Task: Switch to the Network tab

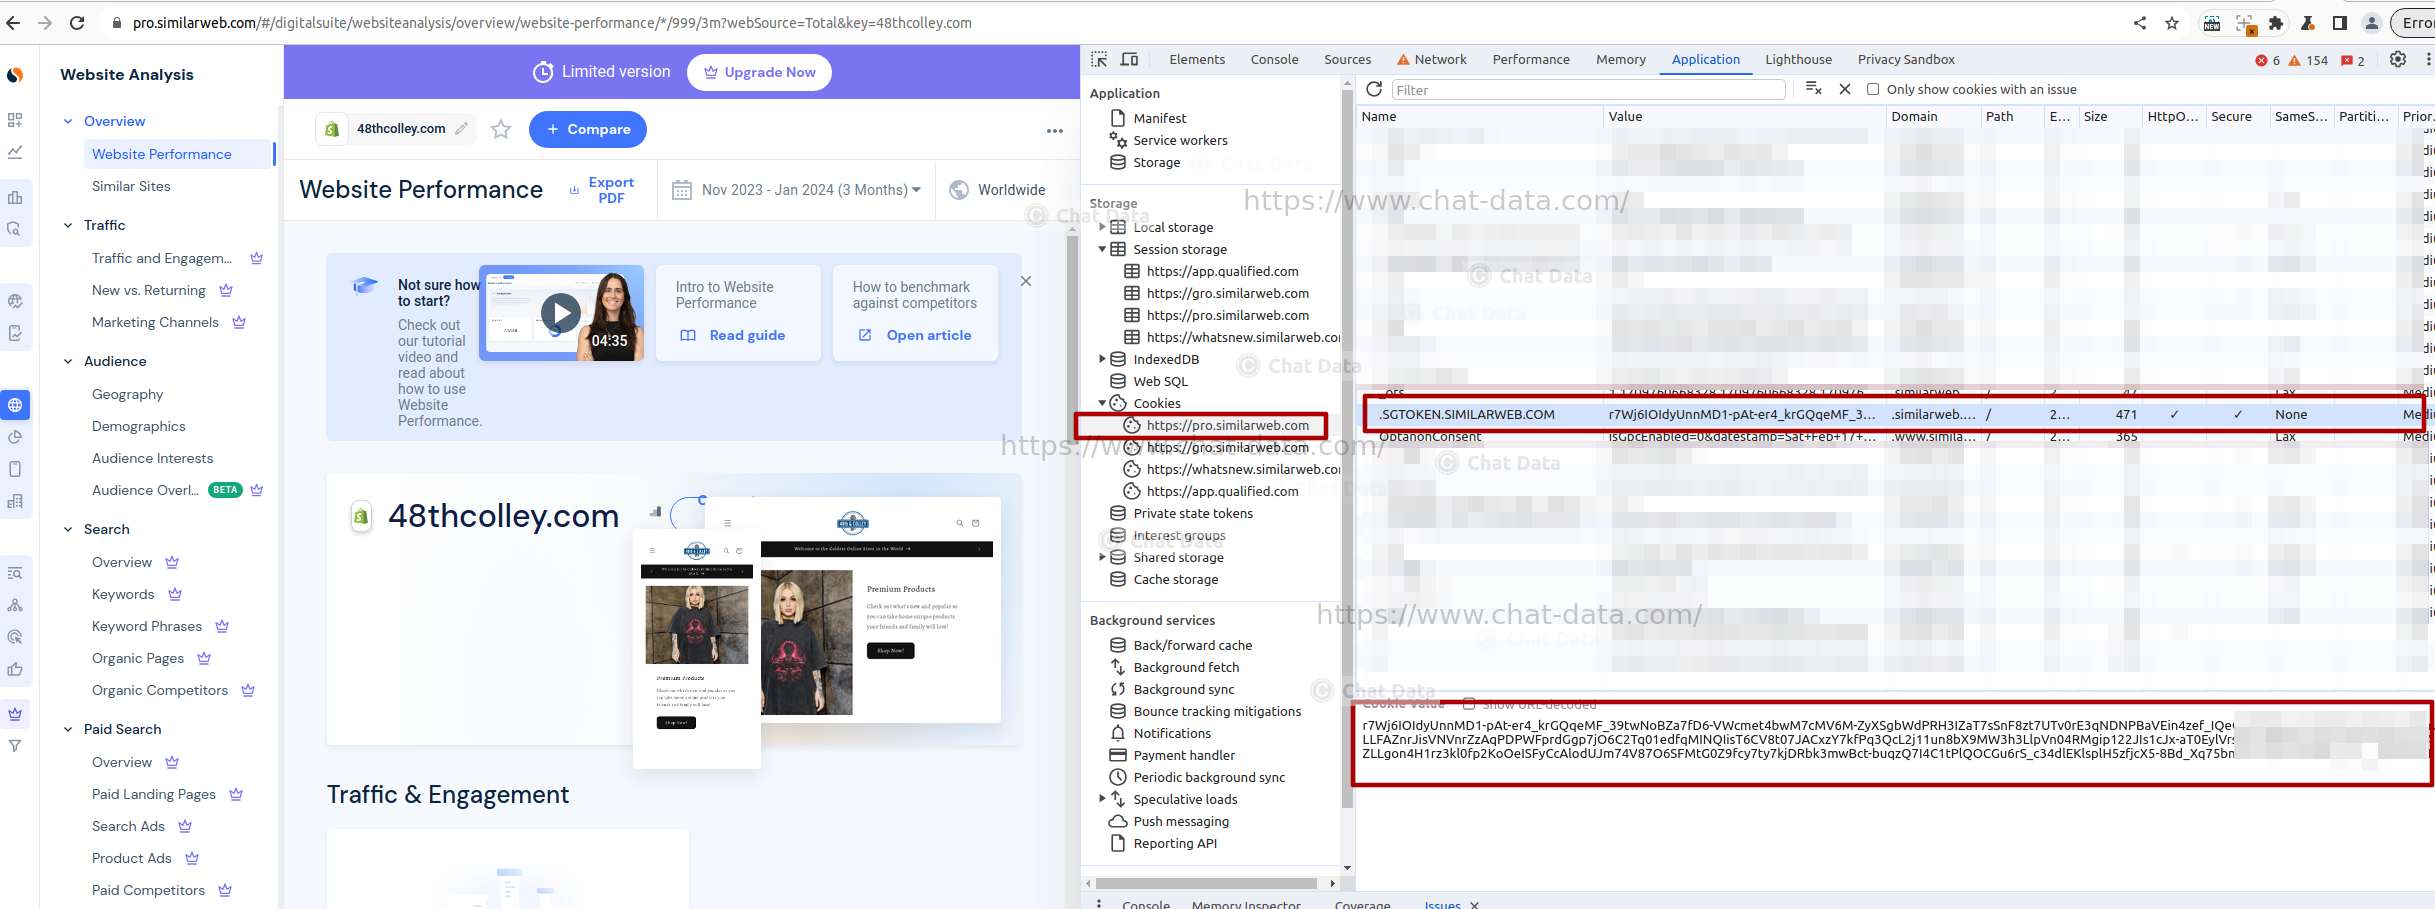Action: click(1432, 59)
